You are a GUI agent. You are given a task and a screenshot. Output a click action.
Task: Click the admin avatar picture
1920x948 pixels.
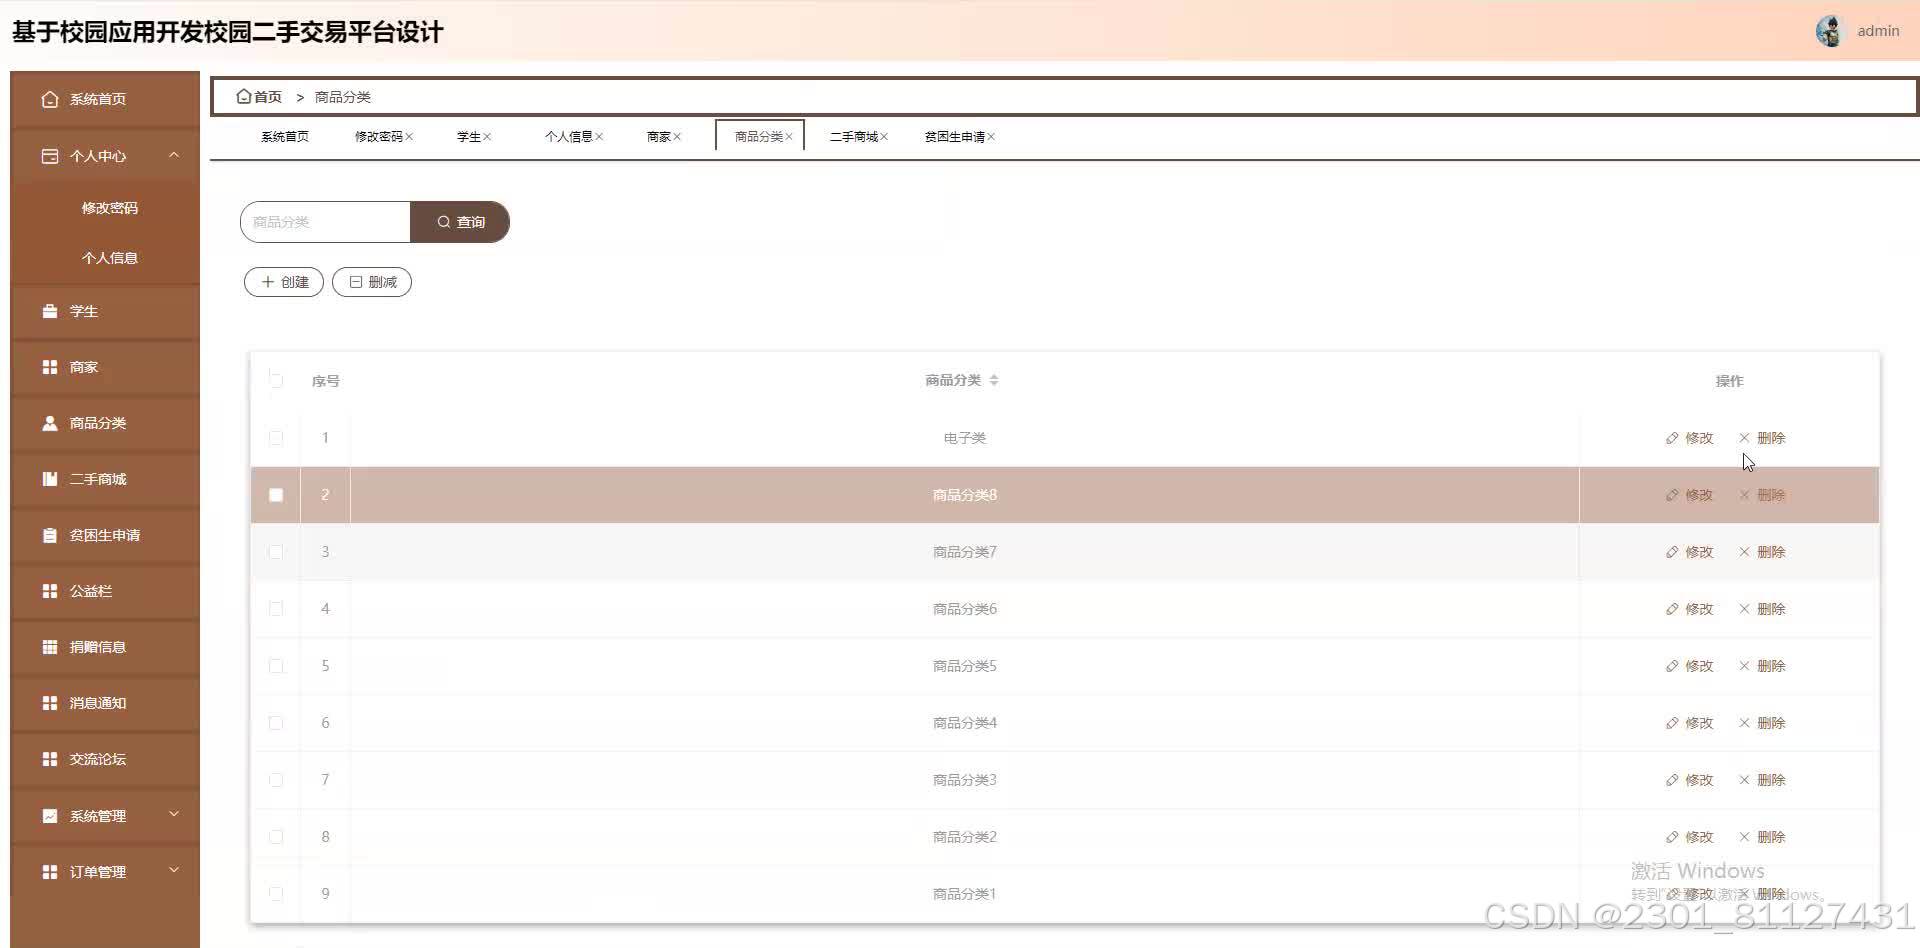tap(1829, 31)
